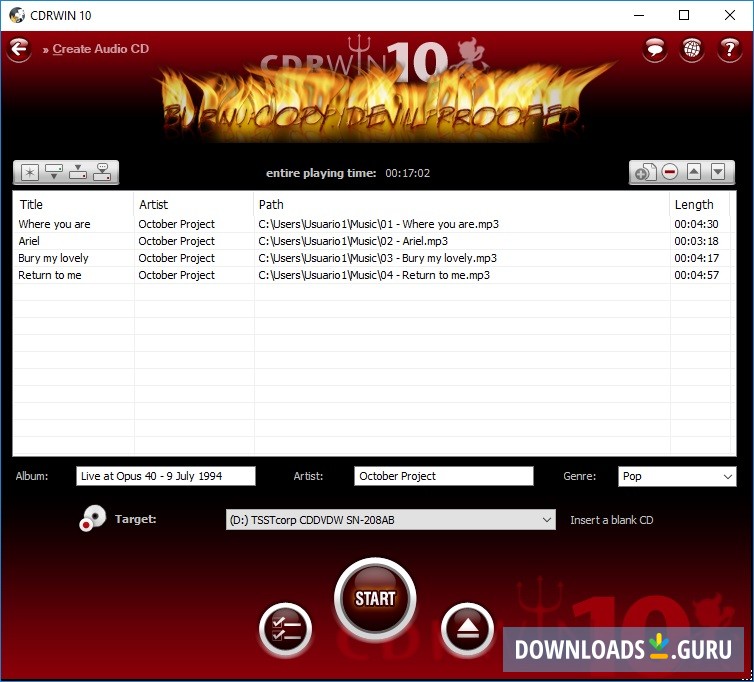Click path '04 - Return to me.mp3'
Image resolution: width=754 pixels, height=682 pixels.
374,275
